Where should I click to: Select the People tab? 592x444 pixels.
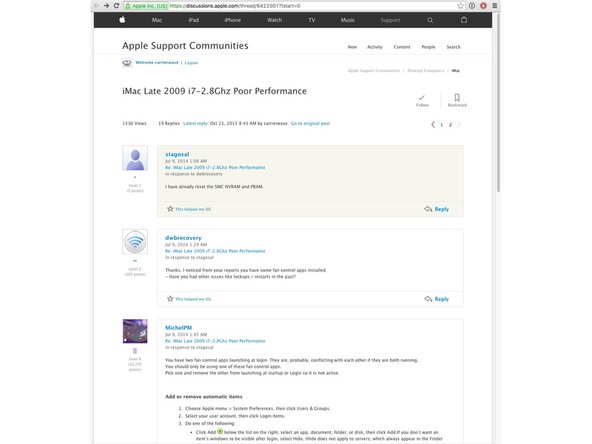[x=428, y=47]
